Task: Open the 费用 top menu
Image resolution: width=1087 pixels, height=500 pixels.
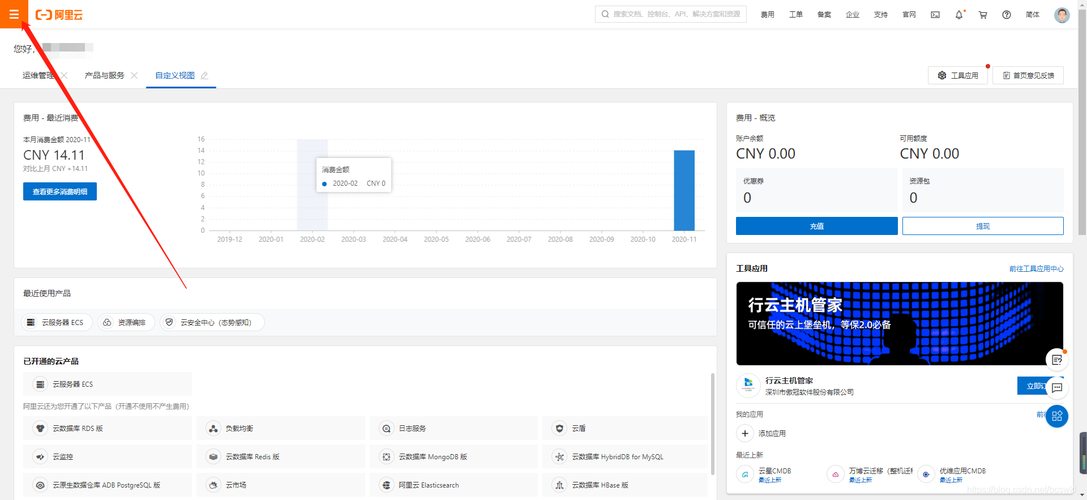Action: coord(767,15)
